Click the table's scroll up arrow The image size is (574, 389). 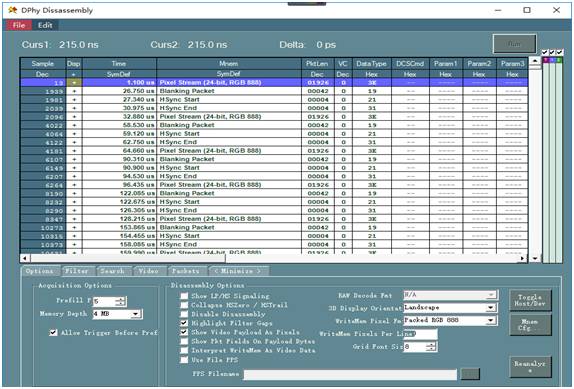click(x=535, y=61)
